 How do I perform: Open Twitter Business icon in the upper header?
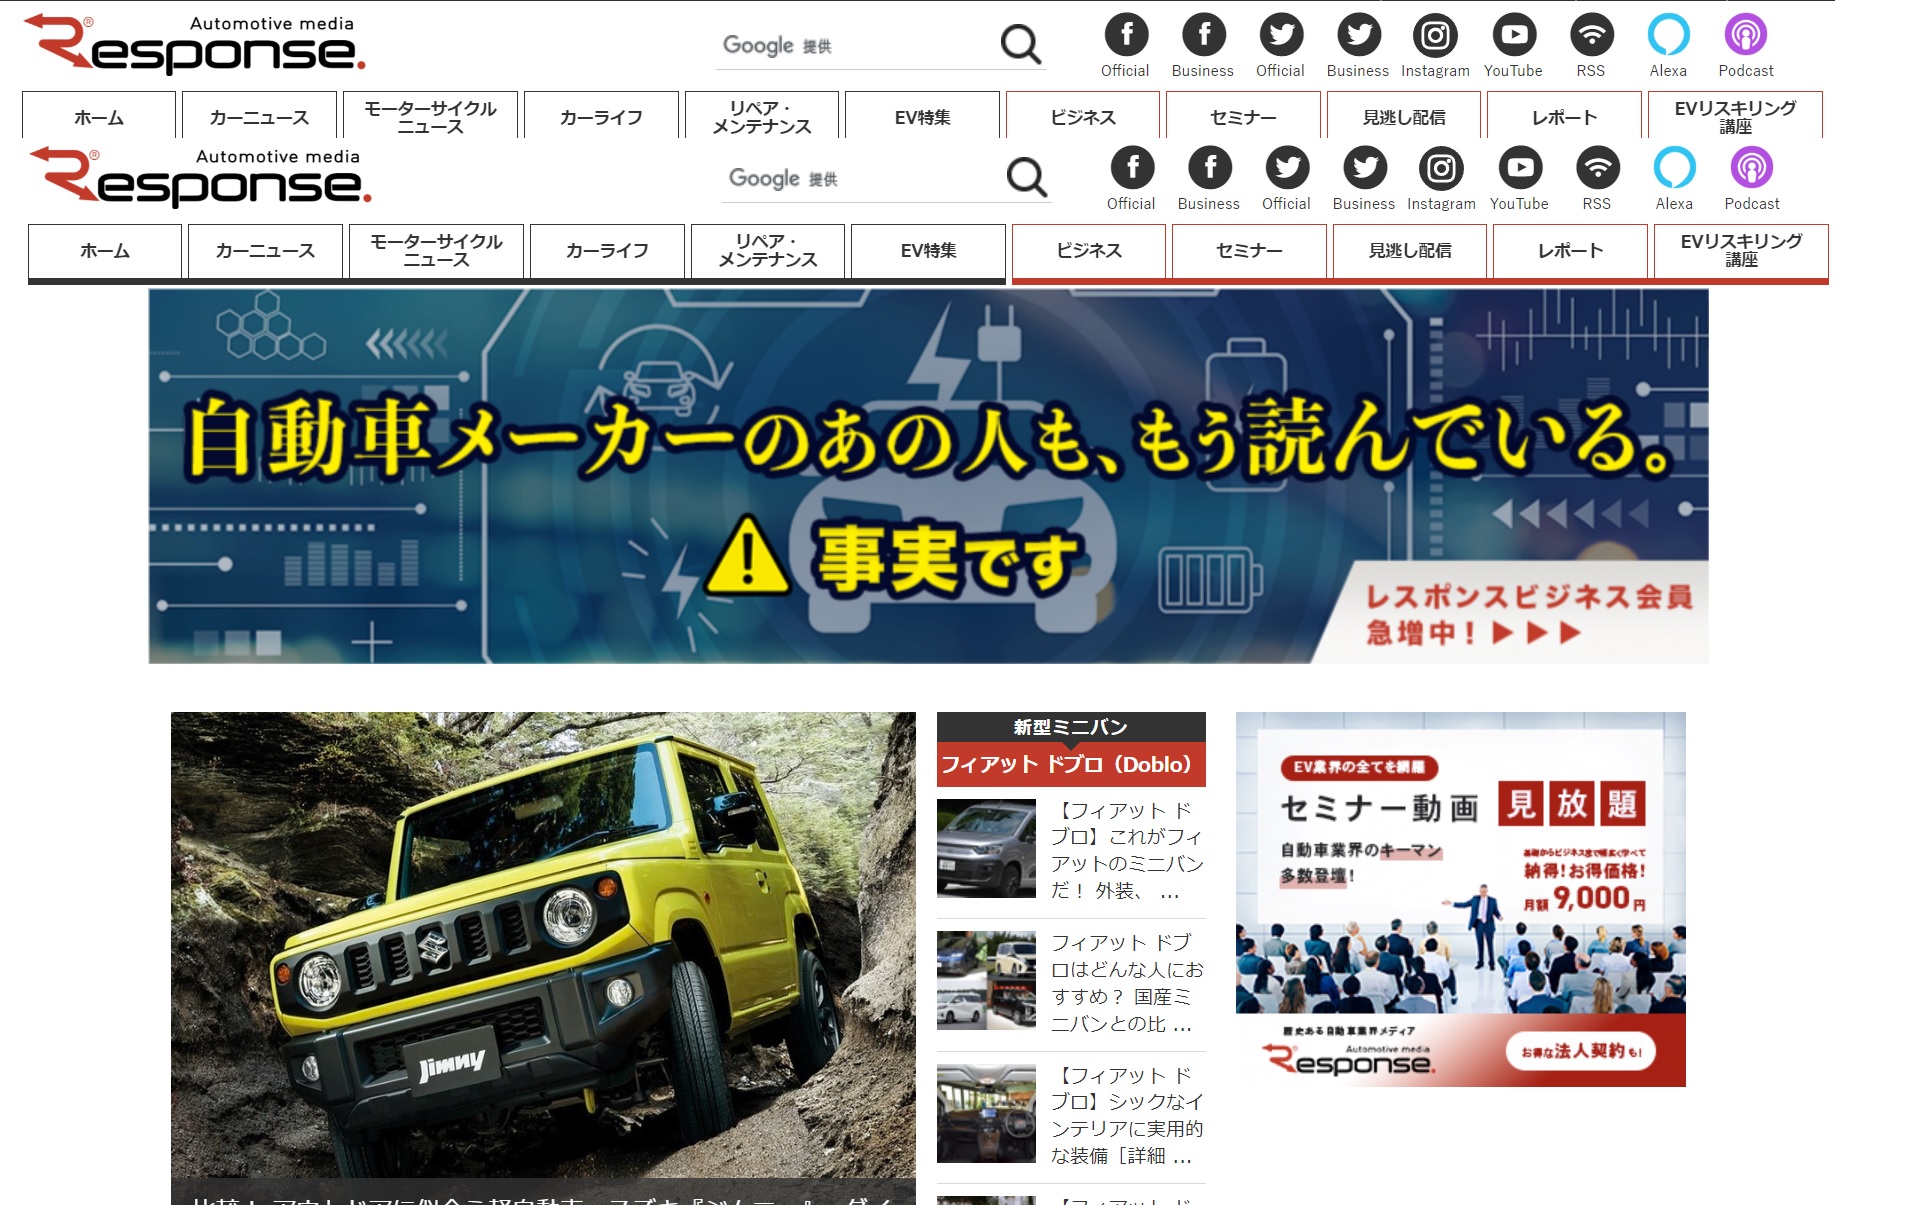click(x=1358, y=35)
